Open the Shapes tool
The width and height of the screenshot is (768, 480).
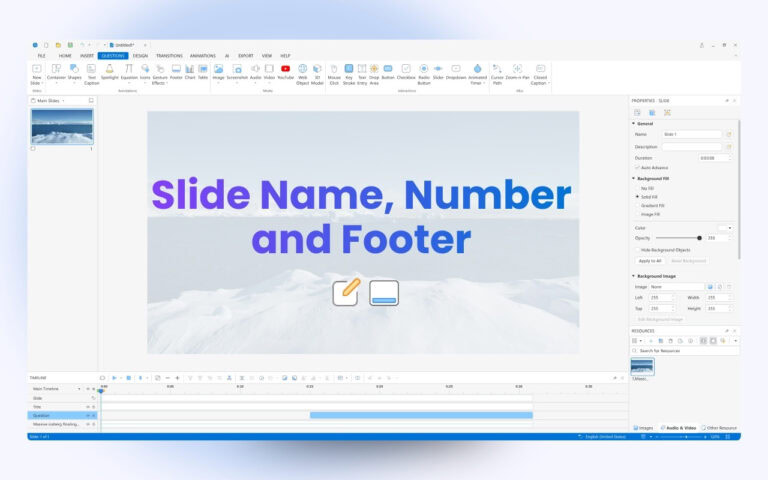[74, 72]
